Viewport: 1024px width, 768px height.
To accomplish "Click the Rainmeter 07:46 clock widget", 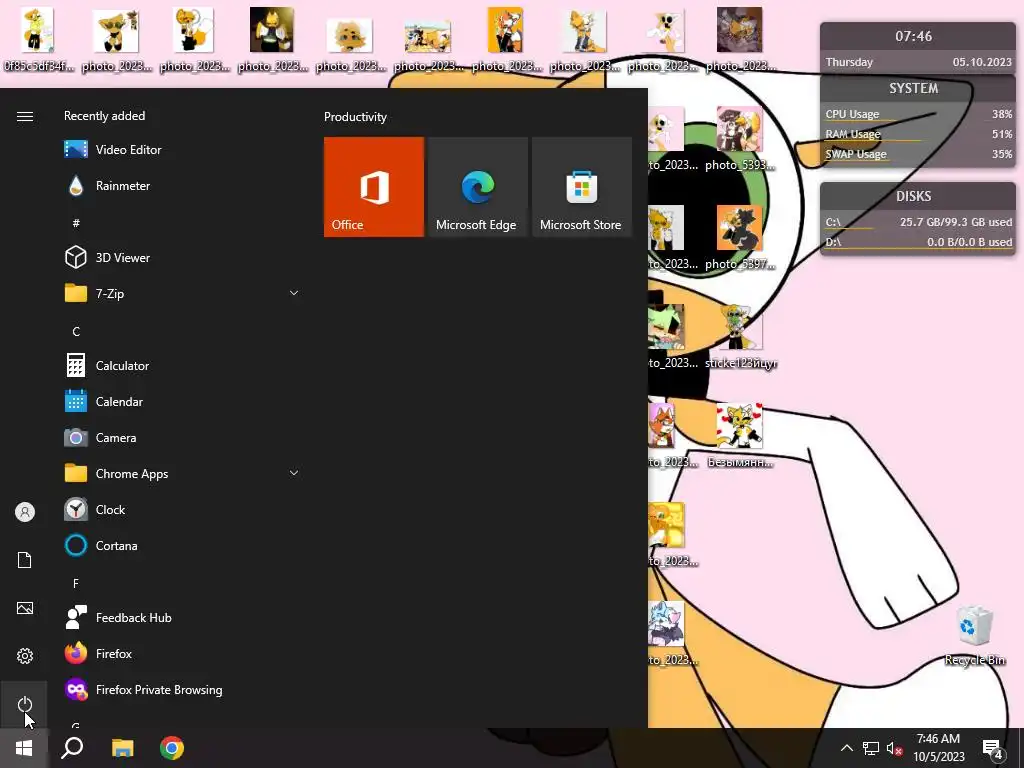I will [913, 37].
